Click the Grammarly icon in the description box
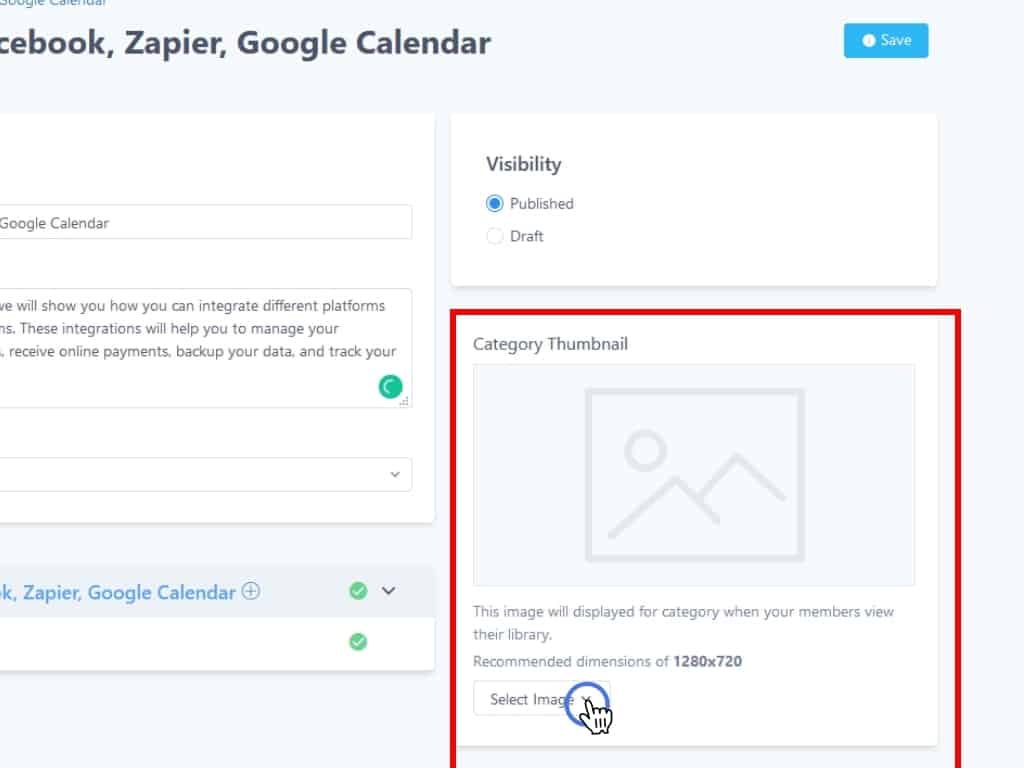 [x=390, y=387]
